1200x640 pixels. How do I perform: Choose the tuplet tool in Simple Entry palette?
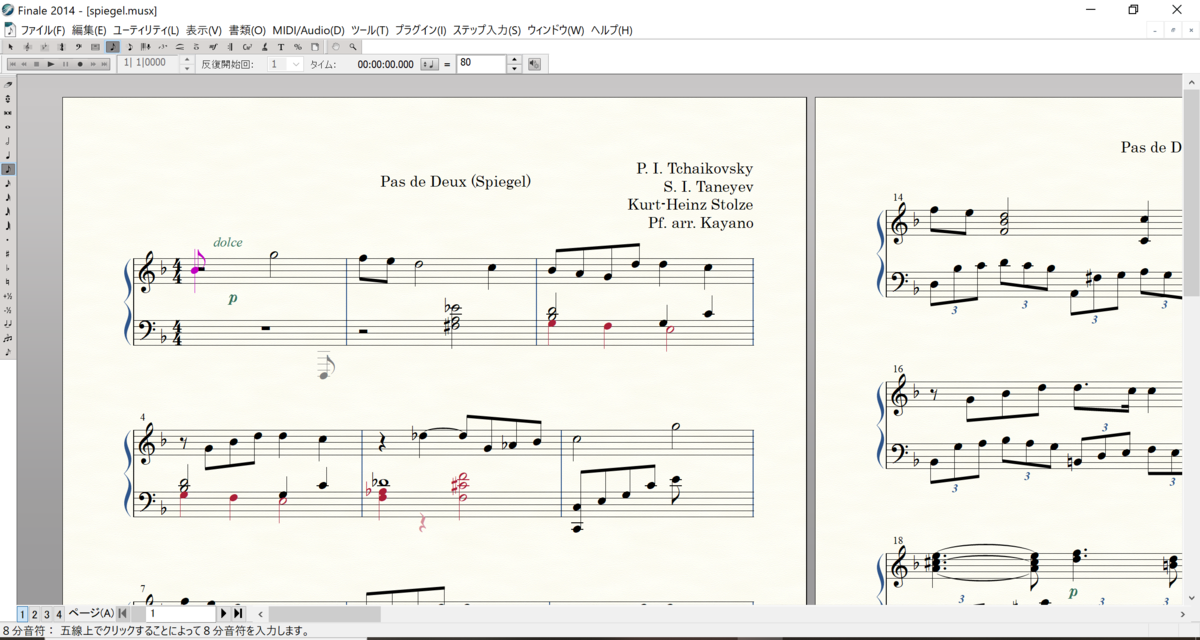pyautogui.click(x=8, y=338)
